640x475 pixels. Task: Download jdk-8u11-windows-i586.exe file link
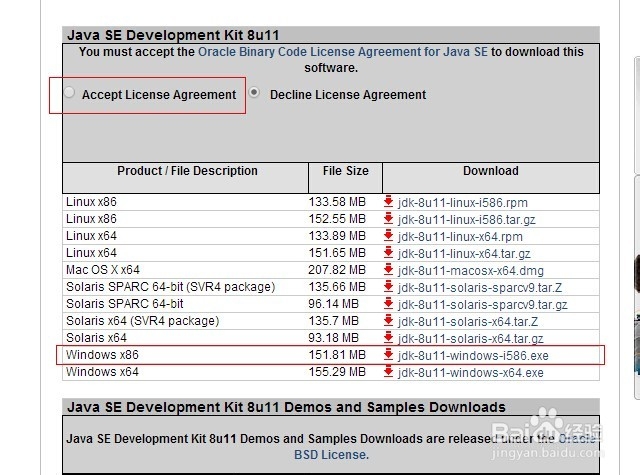tap(473, 356)
